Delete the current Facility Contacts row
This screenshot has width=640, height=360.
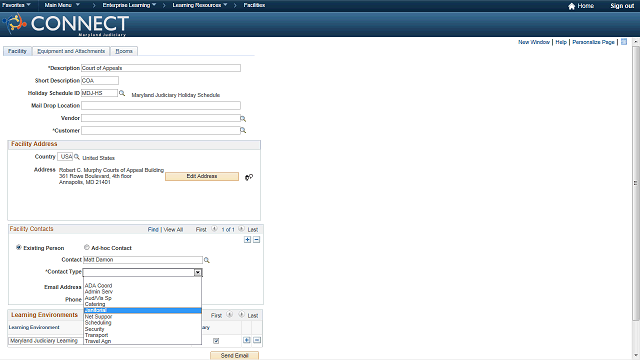coord(256,240)
